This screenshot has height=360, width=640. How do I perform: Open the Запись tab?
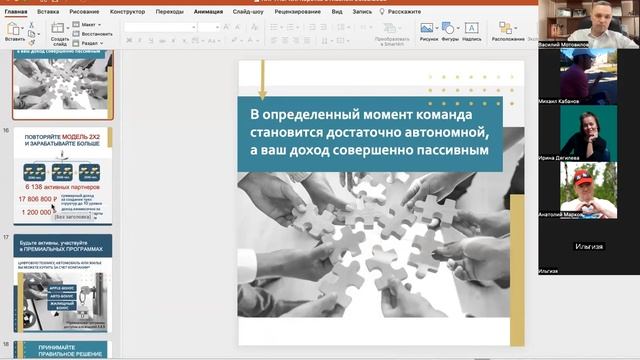click(x=362, y=11)
